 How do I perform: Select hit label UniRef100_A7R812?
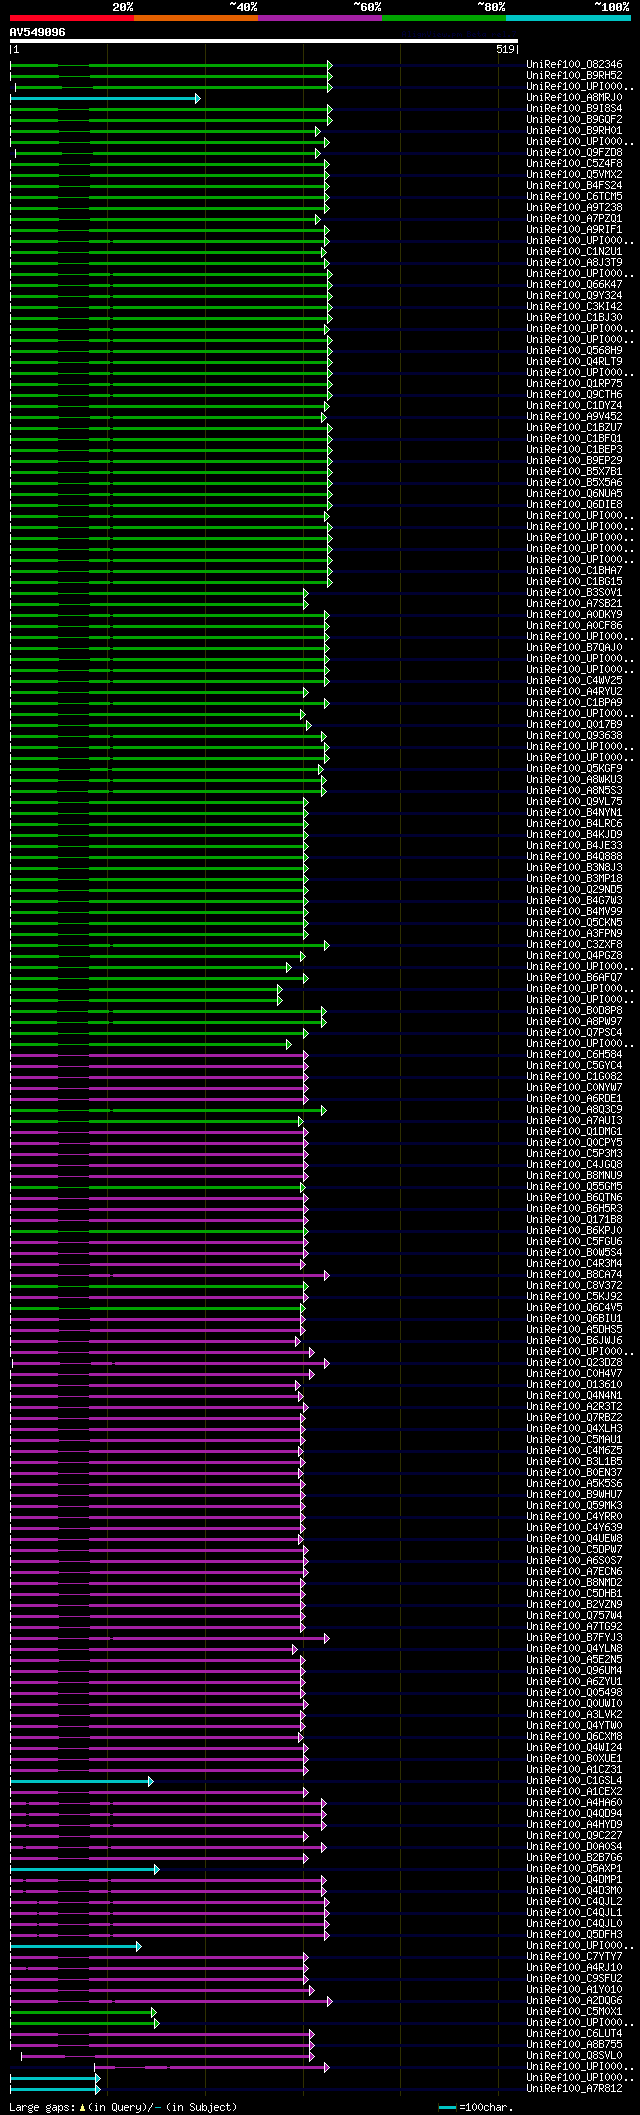574,2089
